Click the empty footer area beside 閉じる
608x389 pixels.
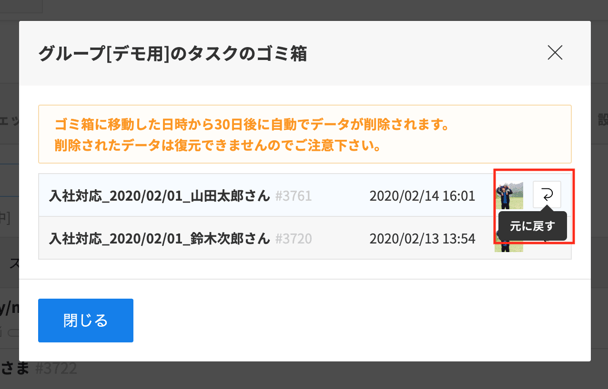pyautogui.click(x=361, y=320)
